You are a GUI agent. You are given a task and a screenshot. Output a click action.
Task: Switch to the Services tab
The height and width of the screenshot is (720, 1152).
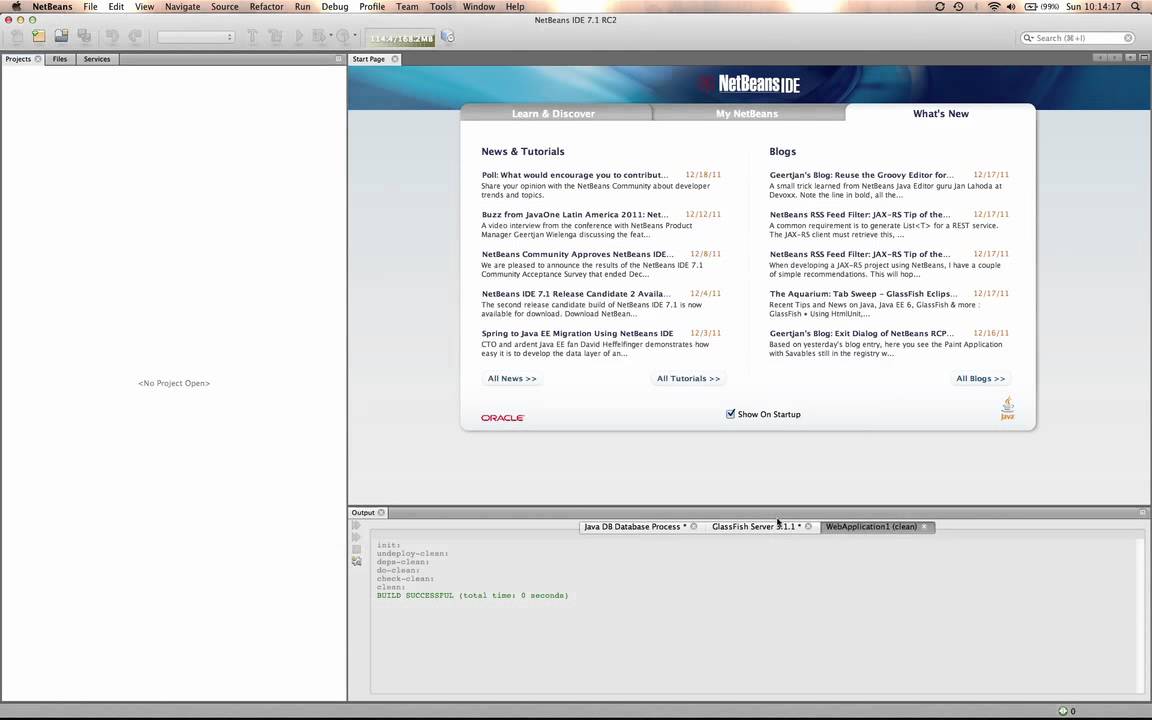pos(96,59)
